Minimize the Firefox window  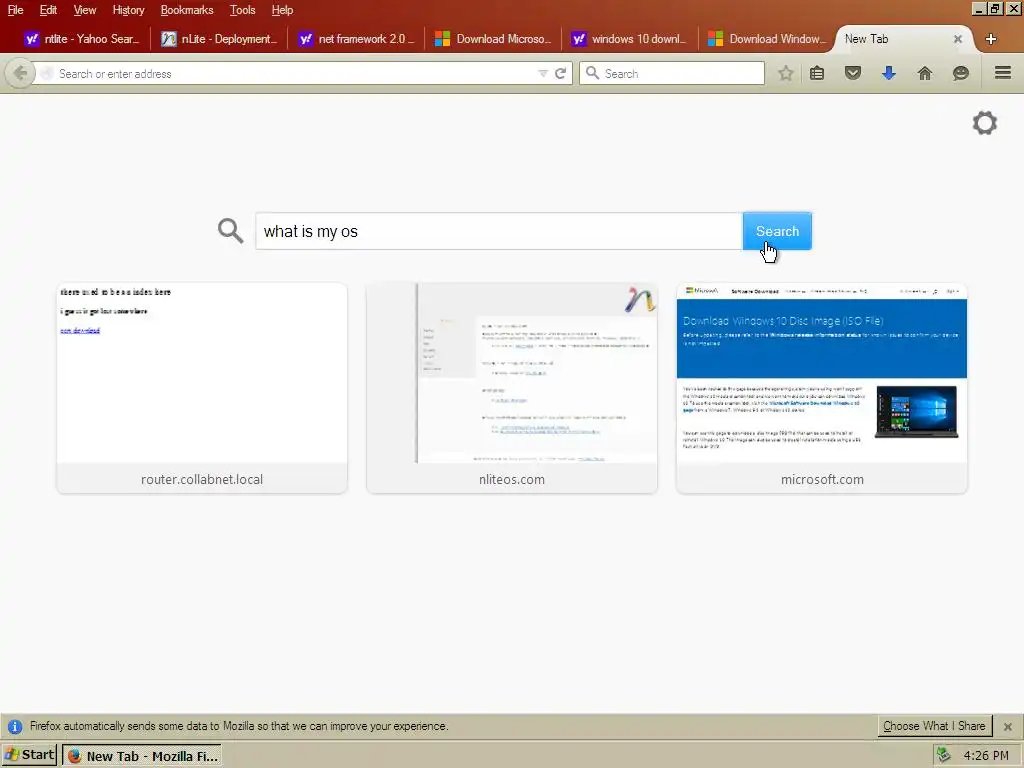click(978, 9)
